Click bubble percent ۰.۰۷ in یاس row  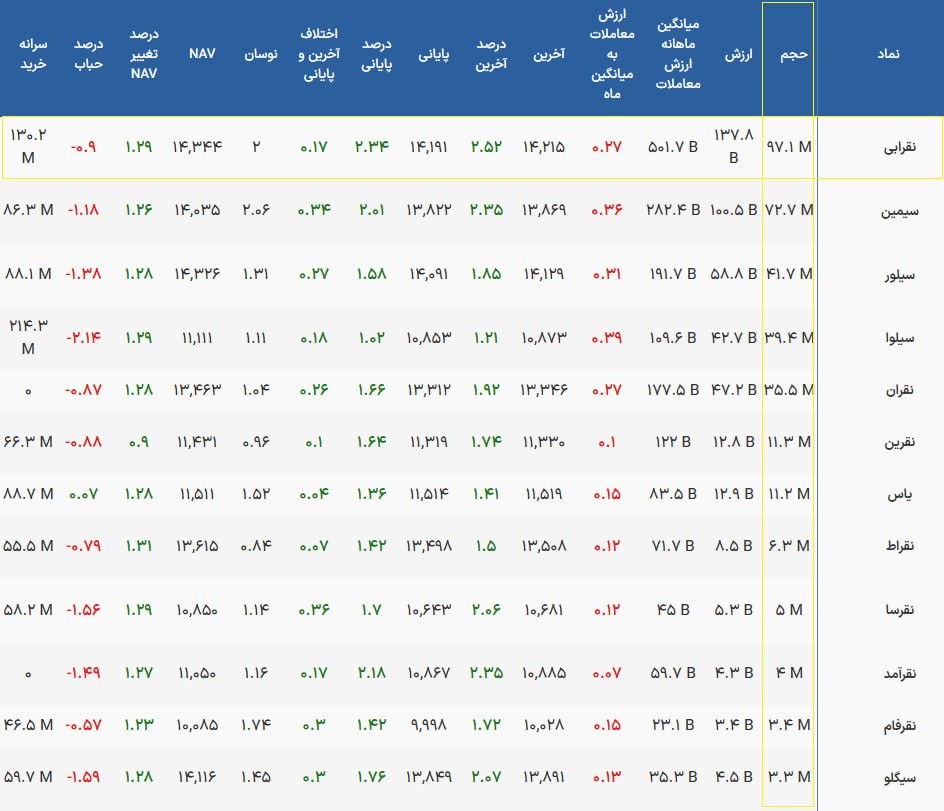pos(83,494)
